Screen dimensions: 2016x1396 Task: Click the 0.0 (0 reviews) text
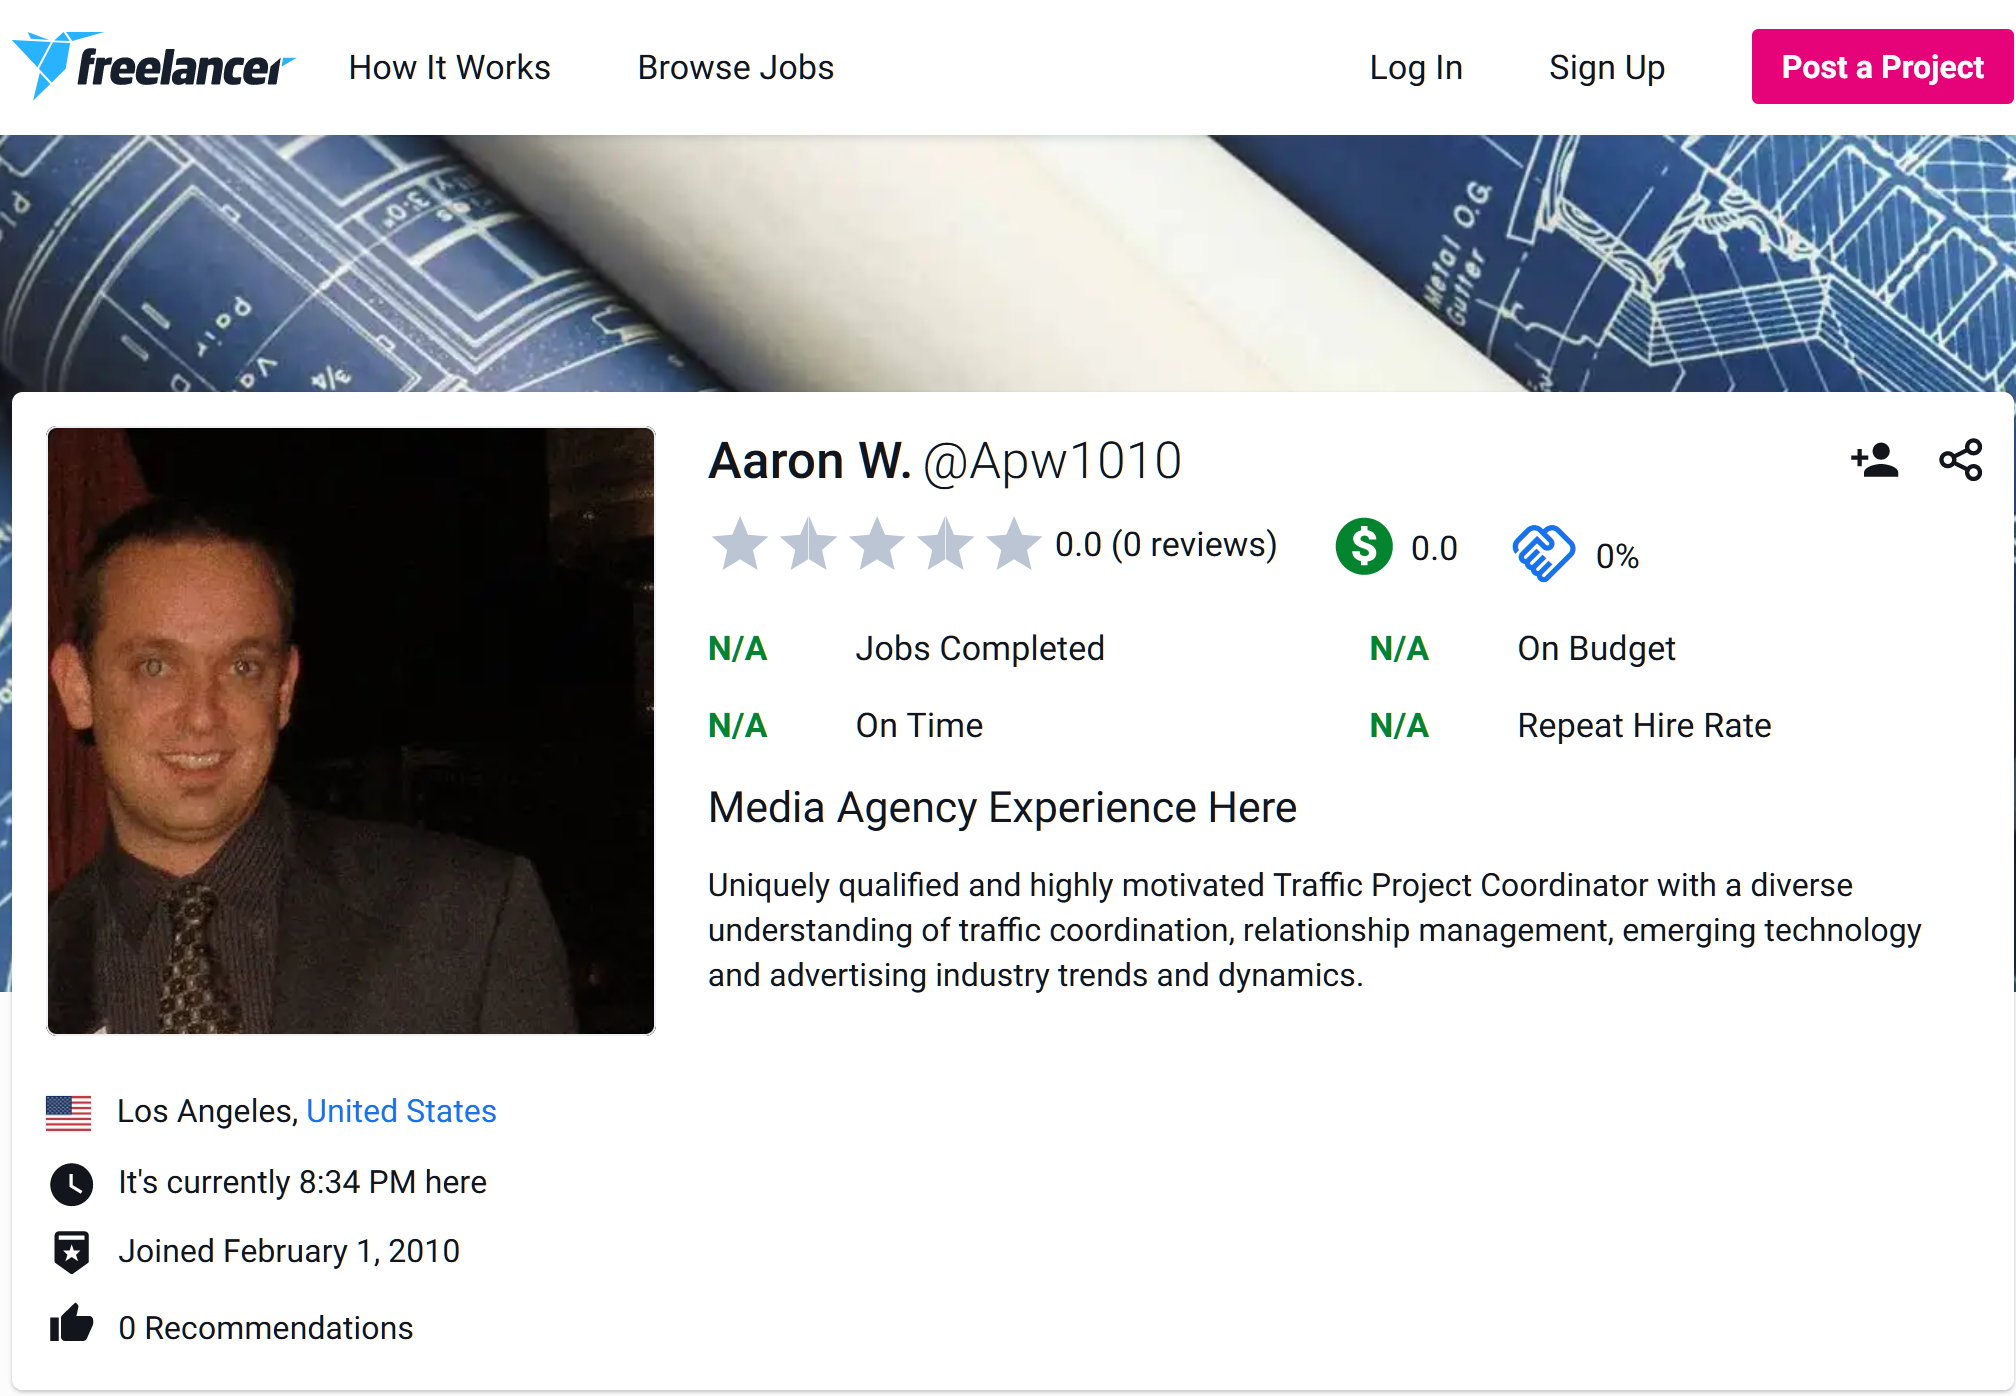[1166, 545]
